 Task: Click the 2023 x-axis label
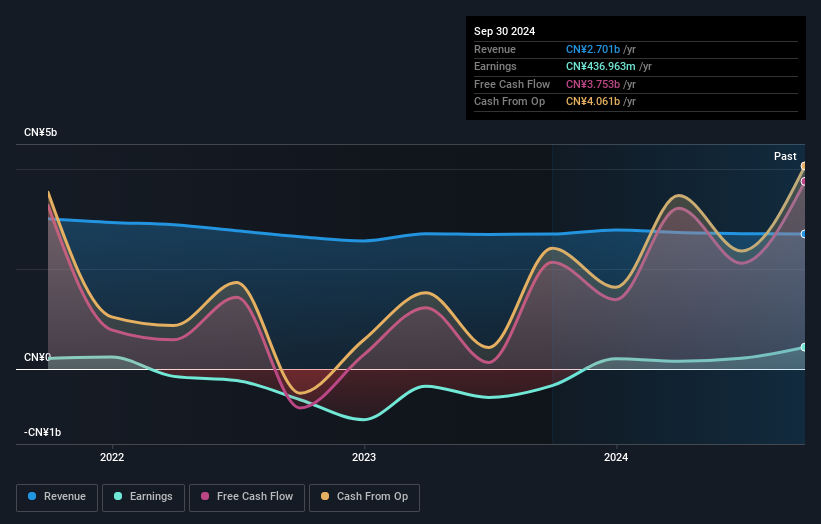[364, 458]
